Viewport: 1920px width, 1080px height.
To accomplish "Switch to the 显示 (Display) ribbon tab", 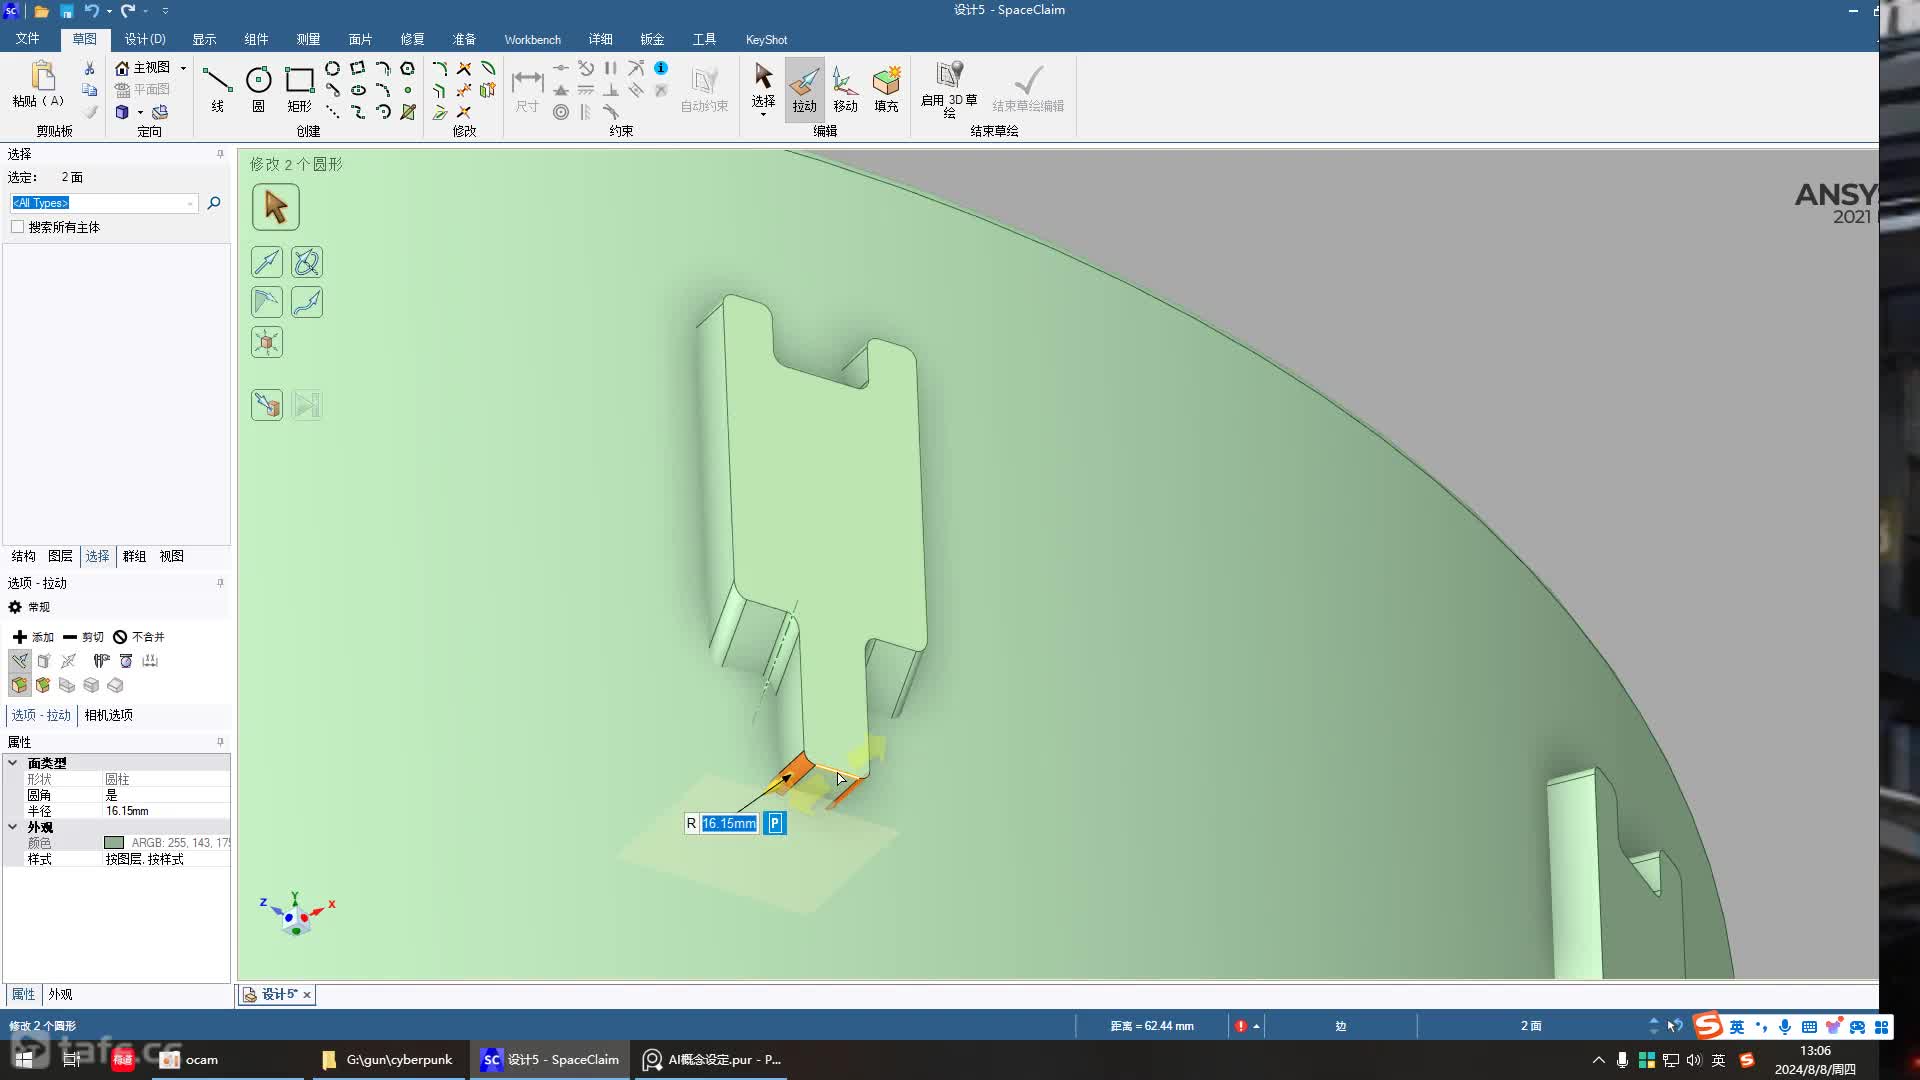I will coord(204,39).
